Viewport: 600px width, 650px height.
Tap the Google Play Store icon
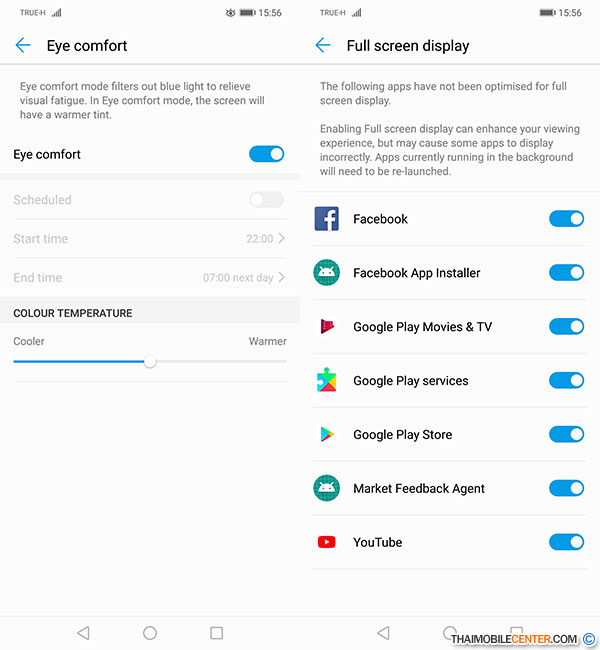pos(327,434)
